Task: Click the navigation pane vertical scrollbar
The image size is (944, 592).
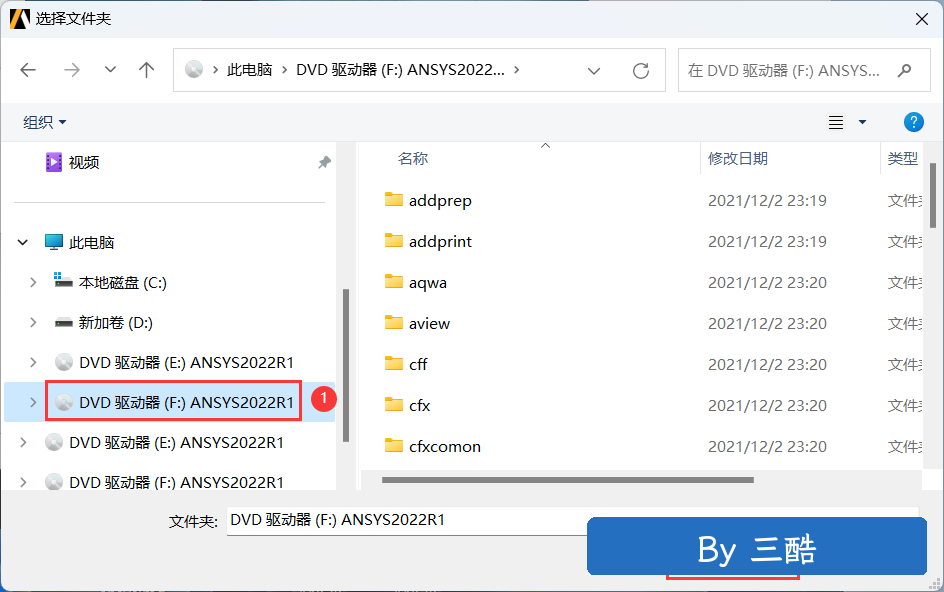Action: pos(346,366)
